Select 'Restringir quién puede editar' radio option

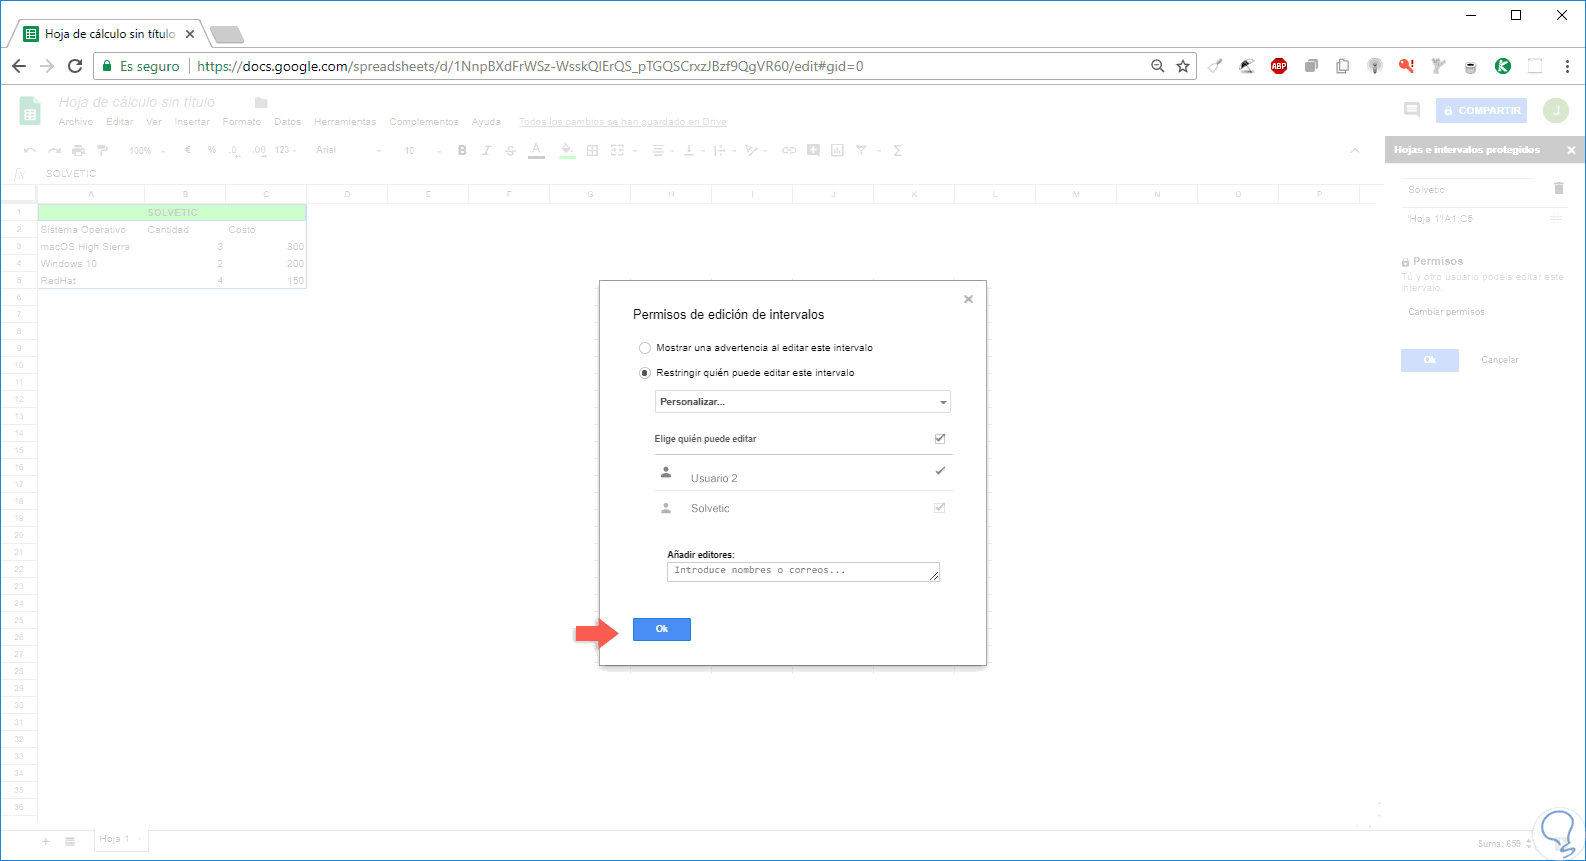tap(645, 373)
